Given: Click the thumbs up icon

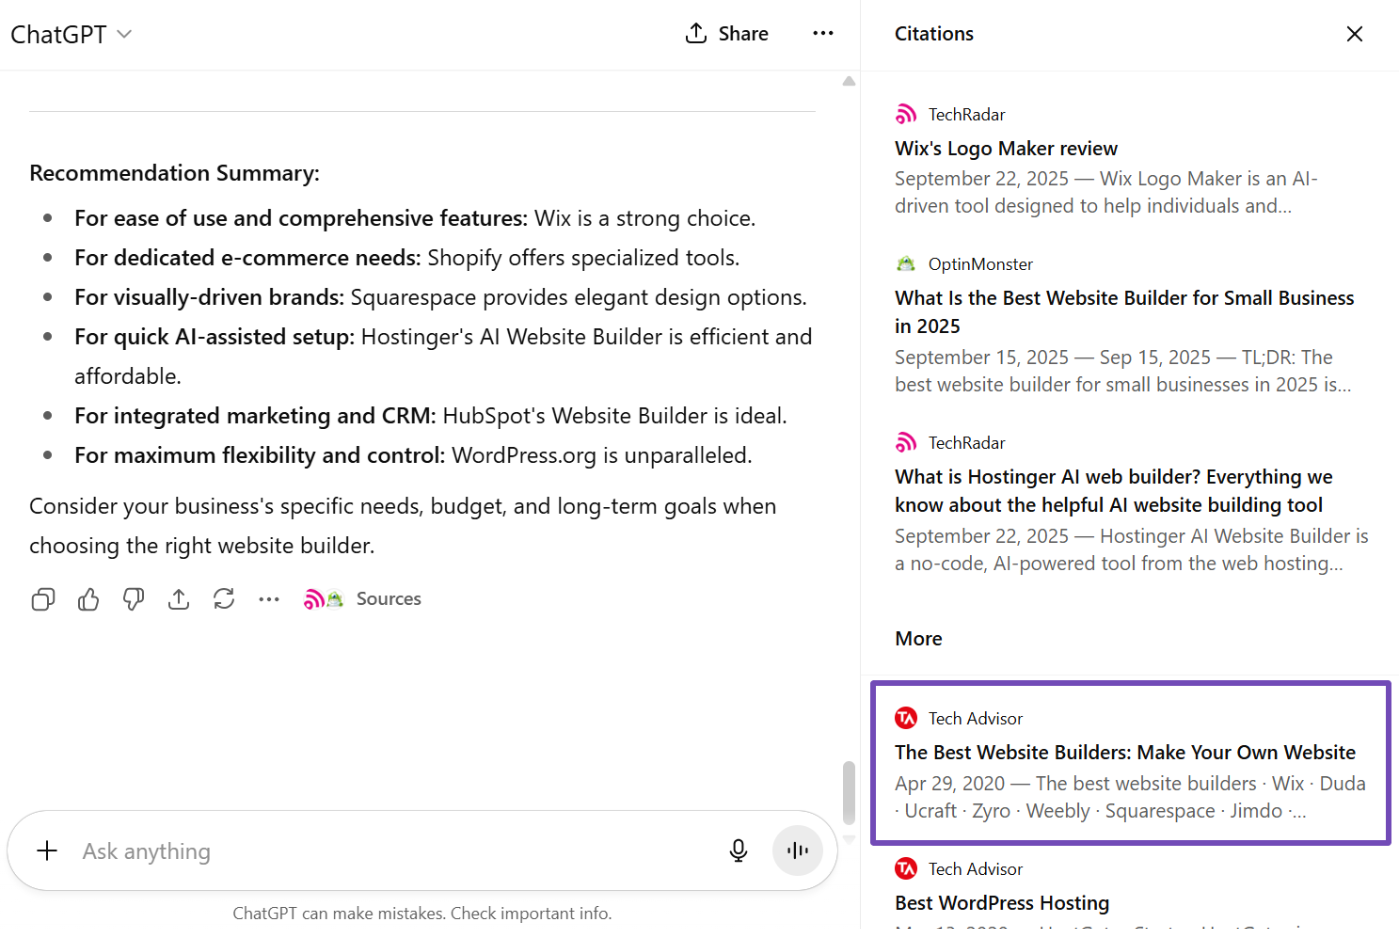Looking at the screenshot, I should (88, 599).
